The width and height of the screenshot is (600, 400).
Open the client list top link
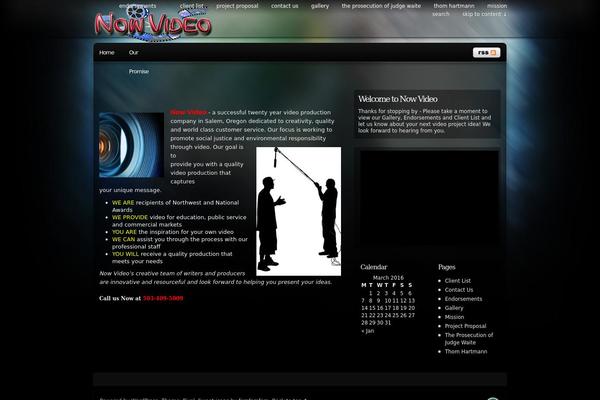(x=192, y=6)
